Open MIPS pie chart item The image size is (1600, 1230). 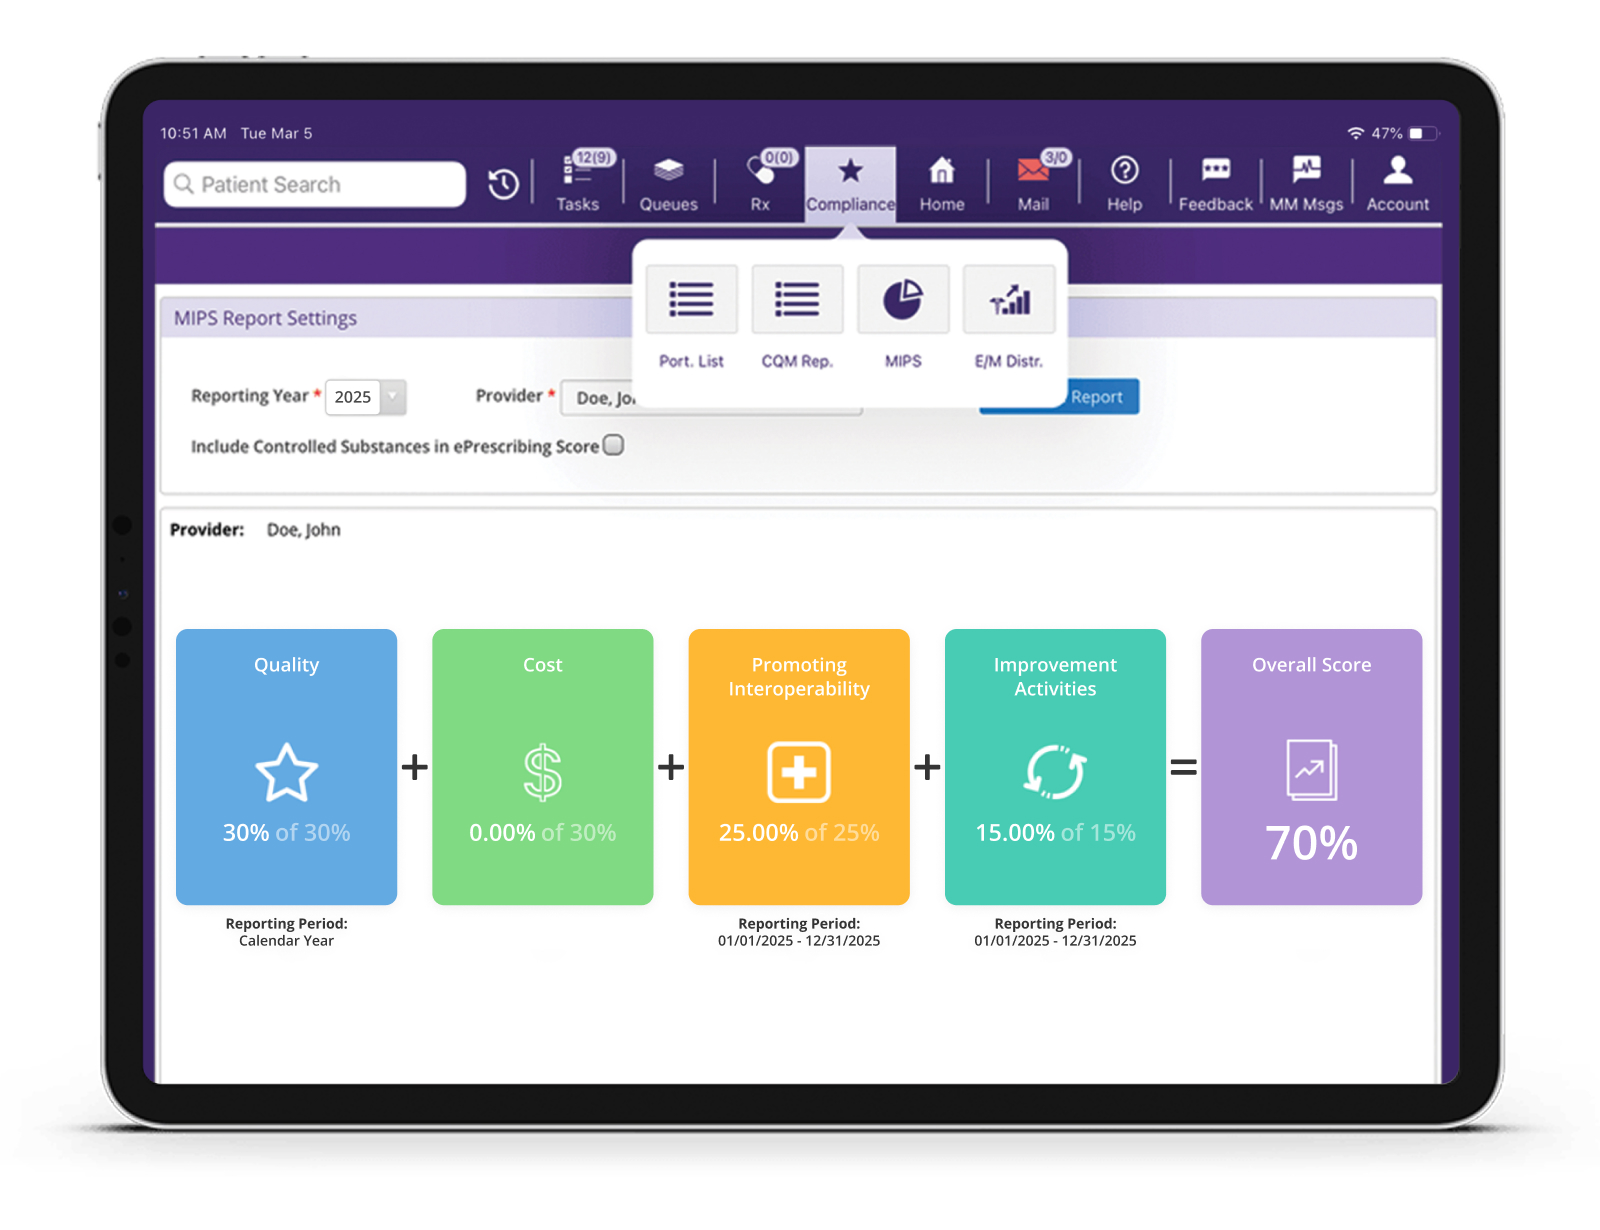pos(903,318)
